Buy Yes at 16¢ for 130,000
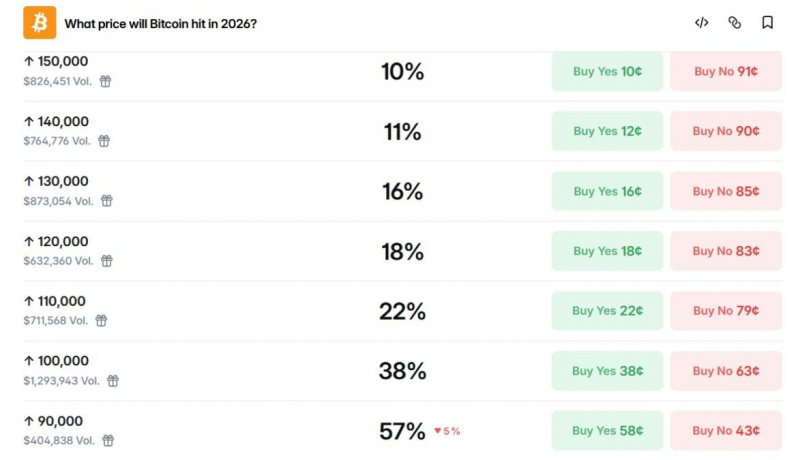The width and height of the screenshot is (800, 460). point(607,191)
